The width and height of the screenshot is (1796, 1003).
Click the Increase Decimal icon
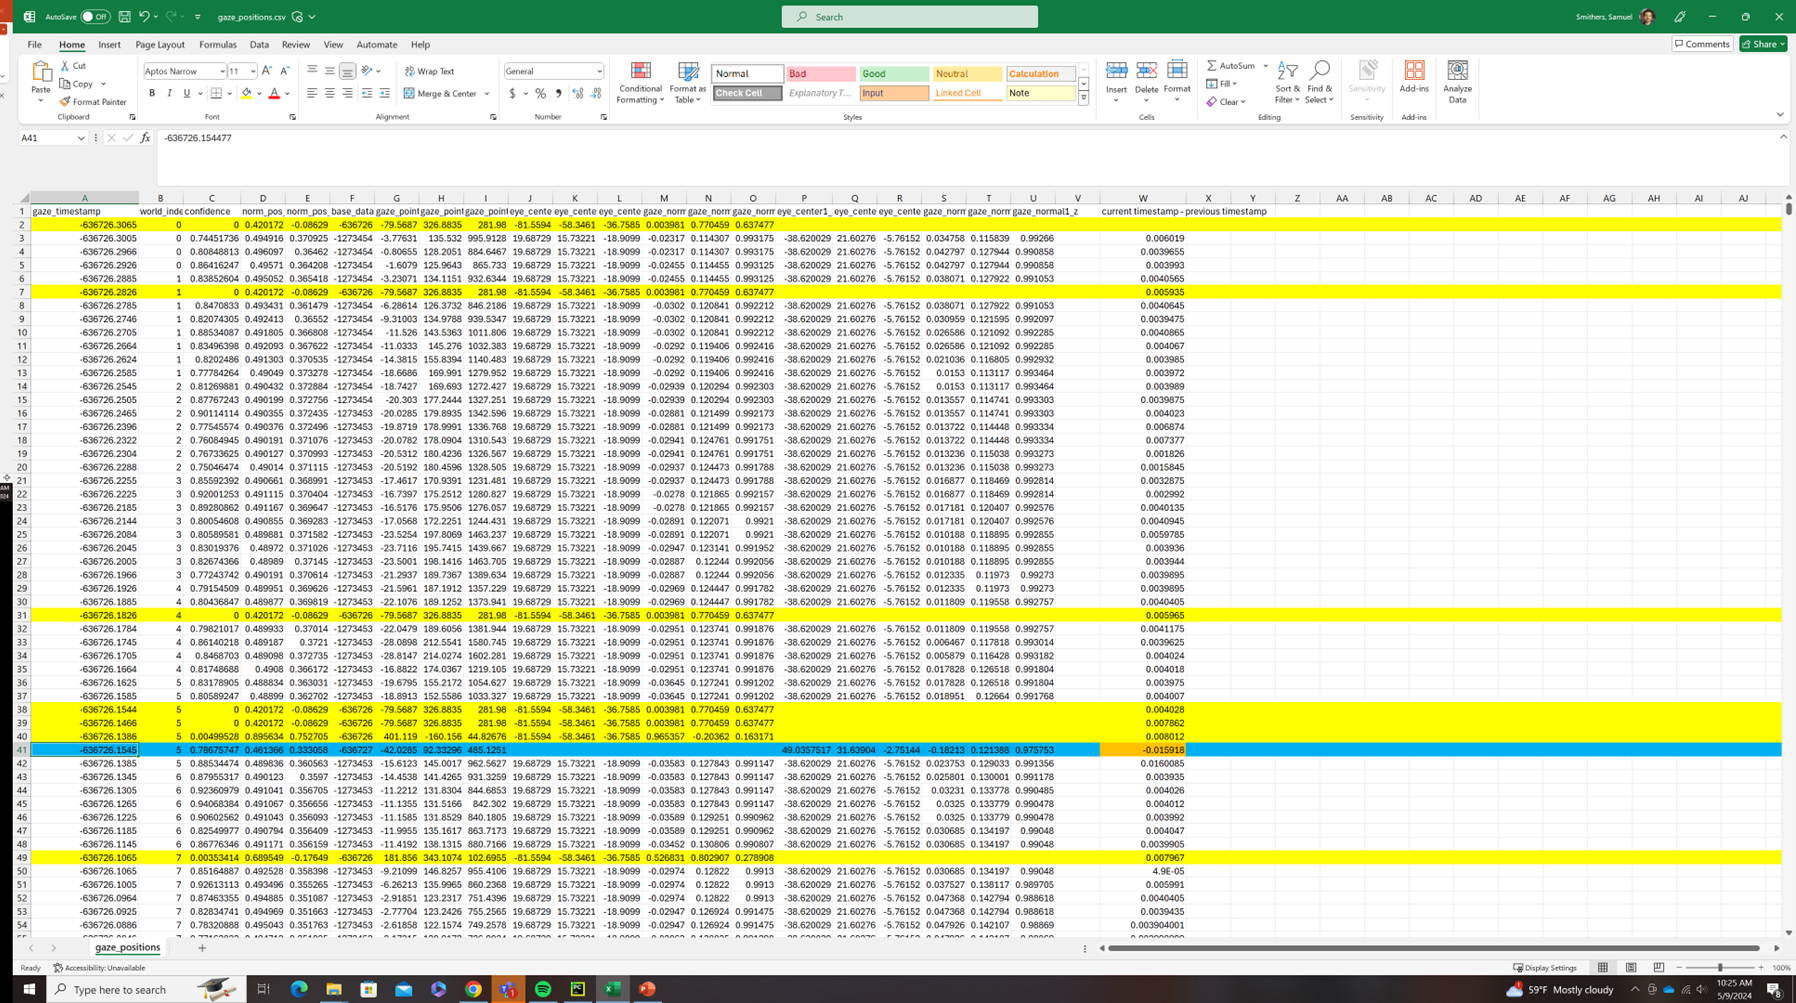(578, 93)
